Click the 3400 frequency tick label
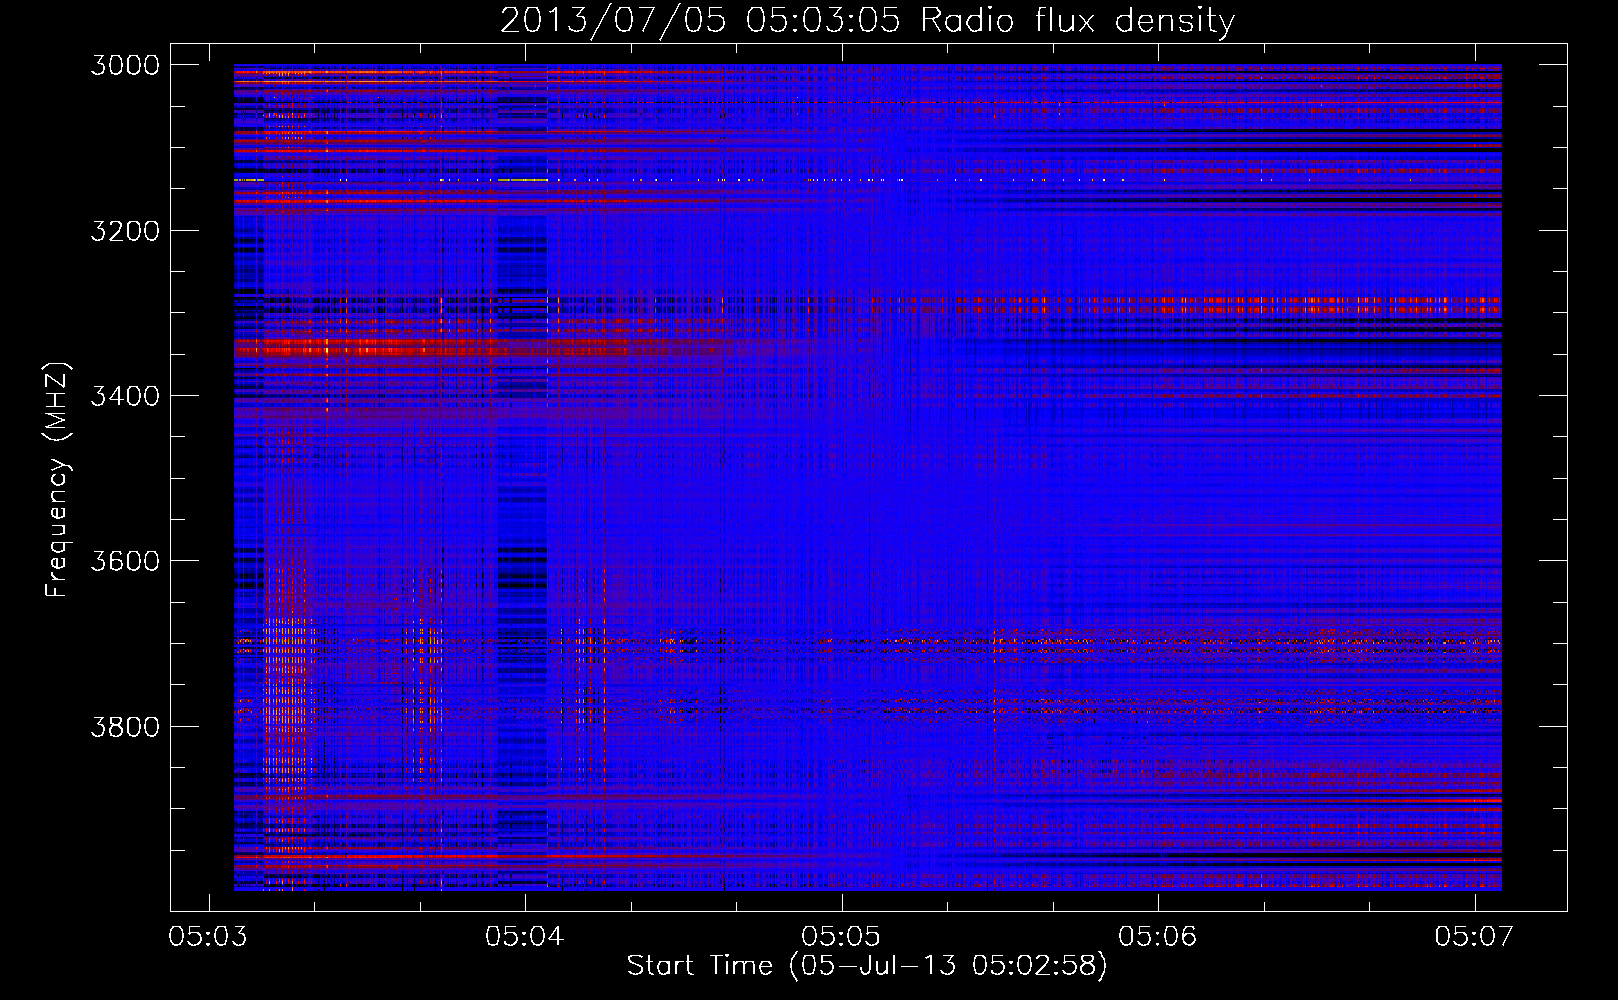The width and height of the screenshot is (1618, 1000). (125, 396)
